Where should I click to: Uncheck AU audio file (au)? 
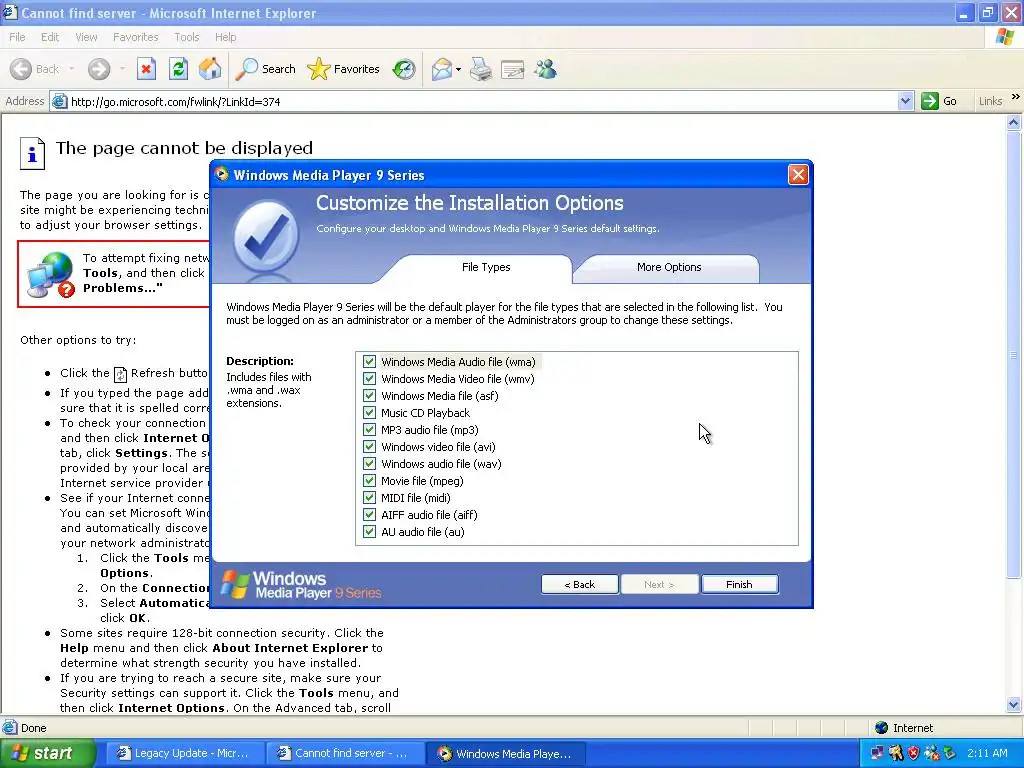click(x=370, y=532)
